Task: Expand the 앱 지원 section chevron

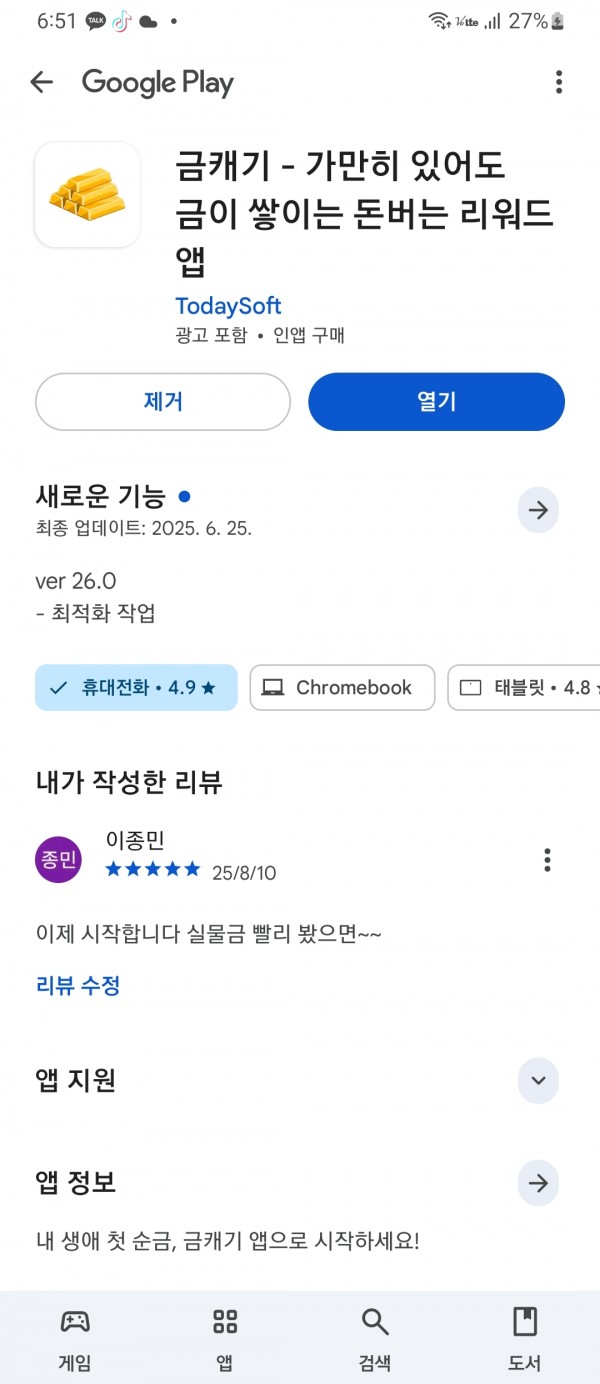Action: 538,1081
